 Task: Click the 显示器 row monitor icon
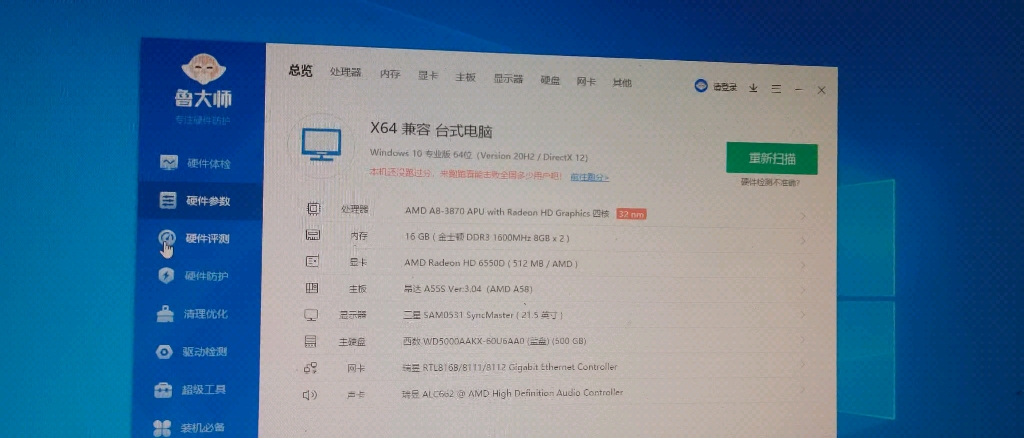click(311, 315)
